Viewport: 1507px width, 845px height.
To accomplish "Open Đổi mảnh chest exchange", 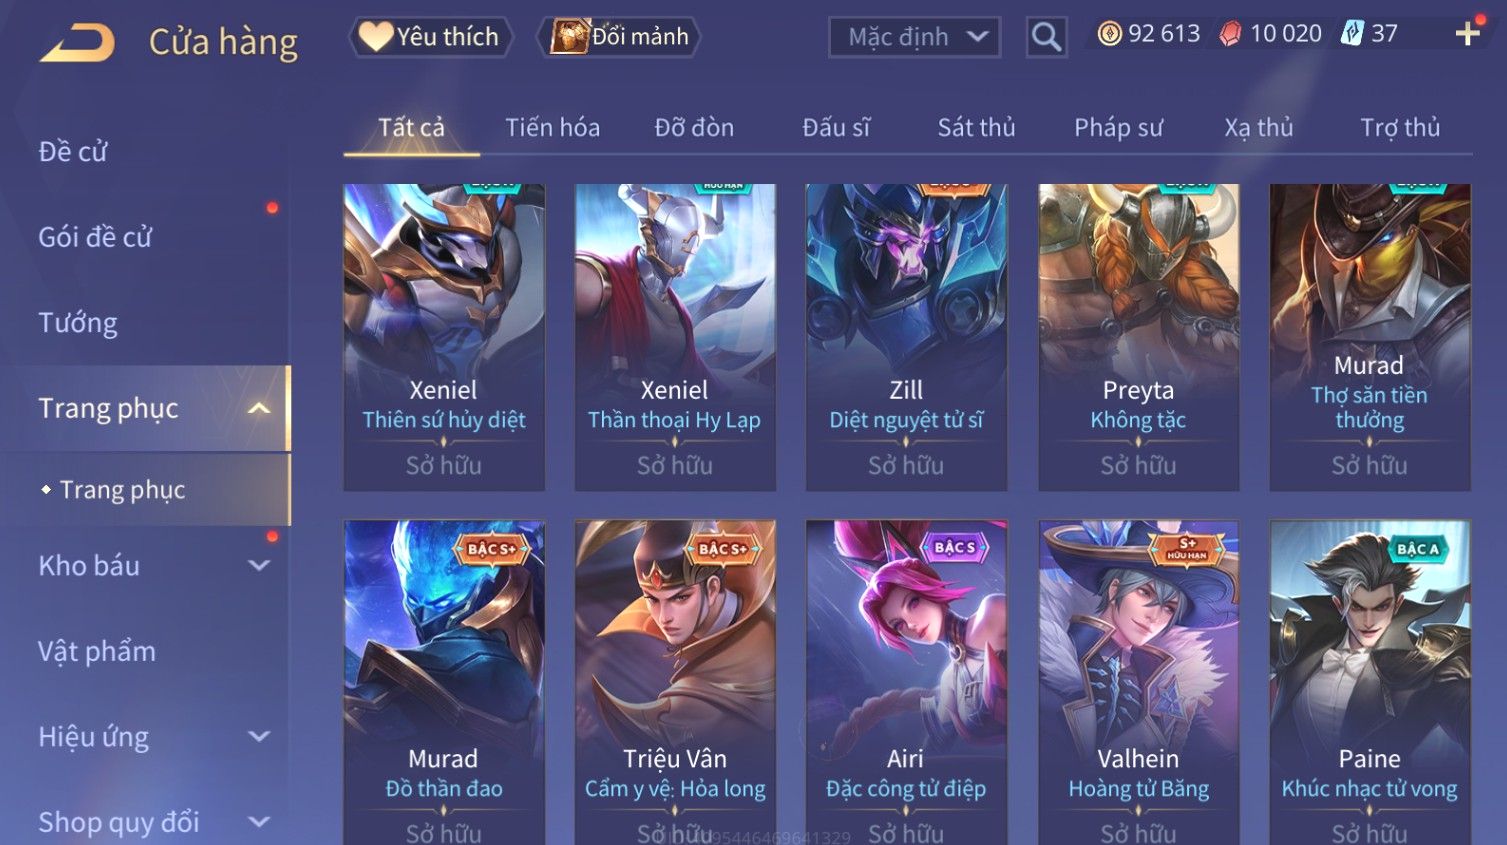I will [x=619, y=37].
